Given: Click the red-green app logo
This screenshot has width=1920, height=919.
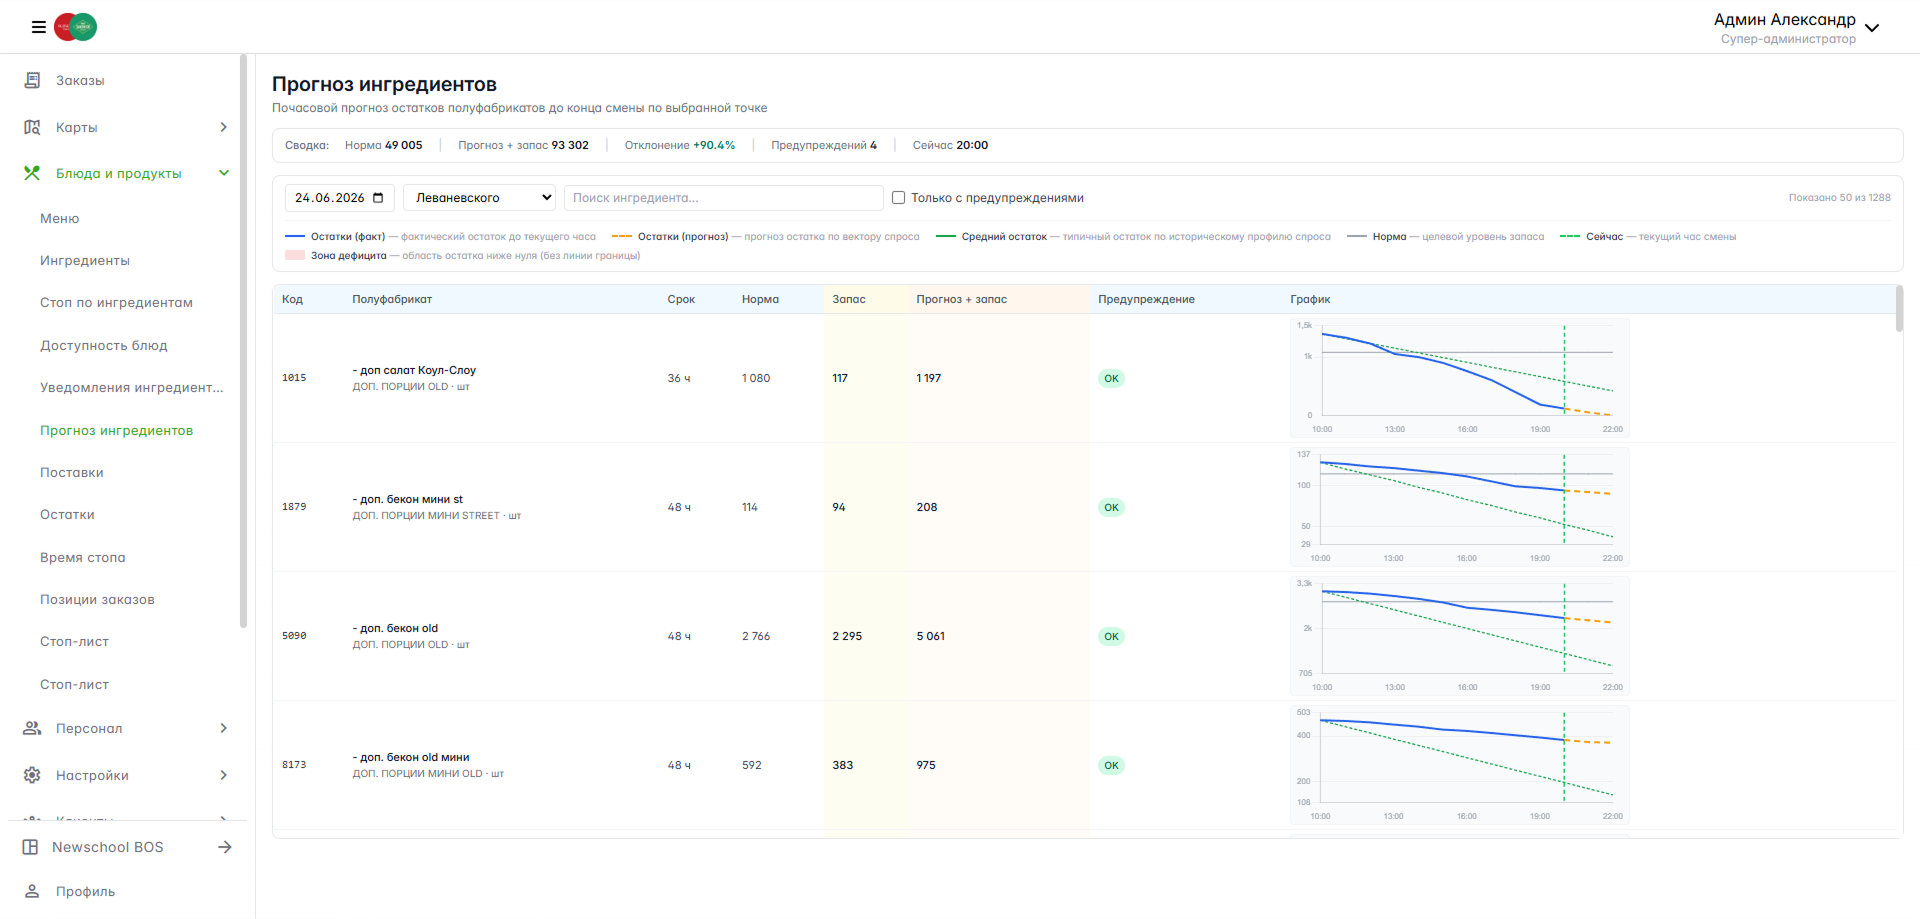Looking at the screenshot, I should pyautogui.click(x=76, y=27).
